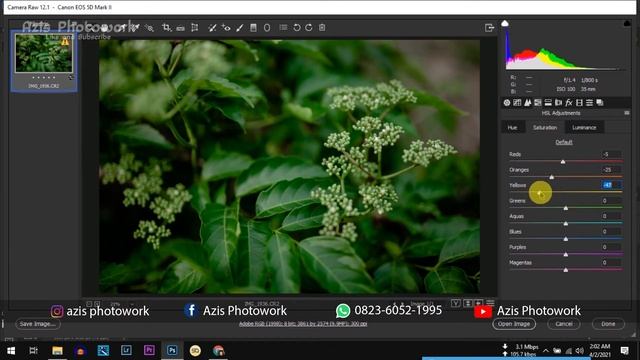Screen dimensions: 640x360
Task: Select the Transform tool
Action: point(195,28)
